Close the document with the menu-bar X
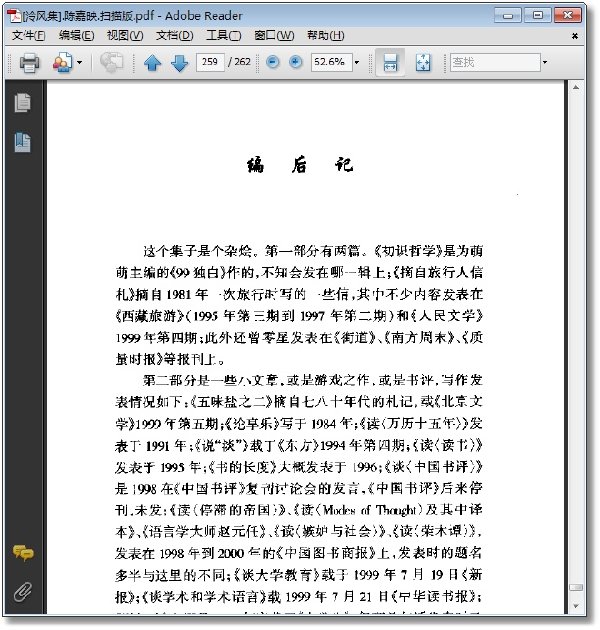Viewport: 600px width, 630px height. click(575, 36)
